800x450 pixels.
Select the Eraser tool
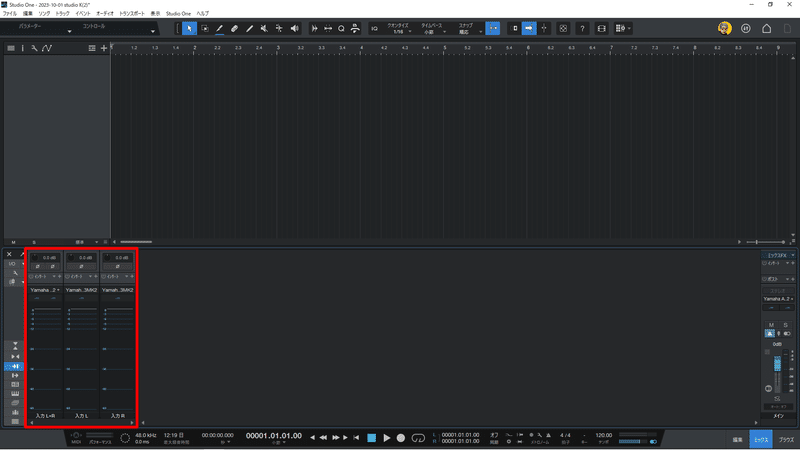pyautogui.click(x=234, y=29)
